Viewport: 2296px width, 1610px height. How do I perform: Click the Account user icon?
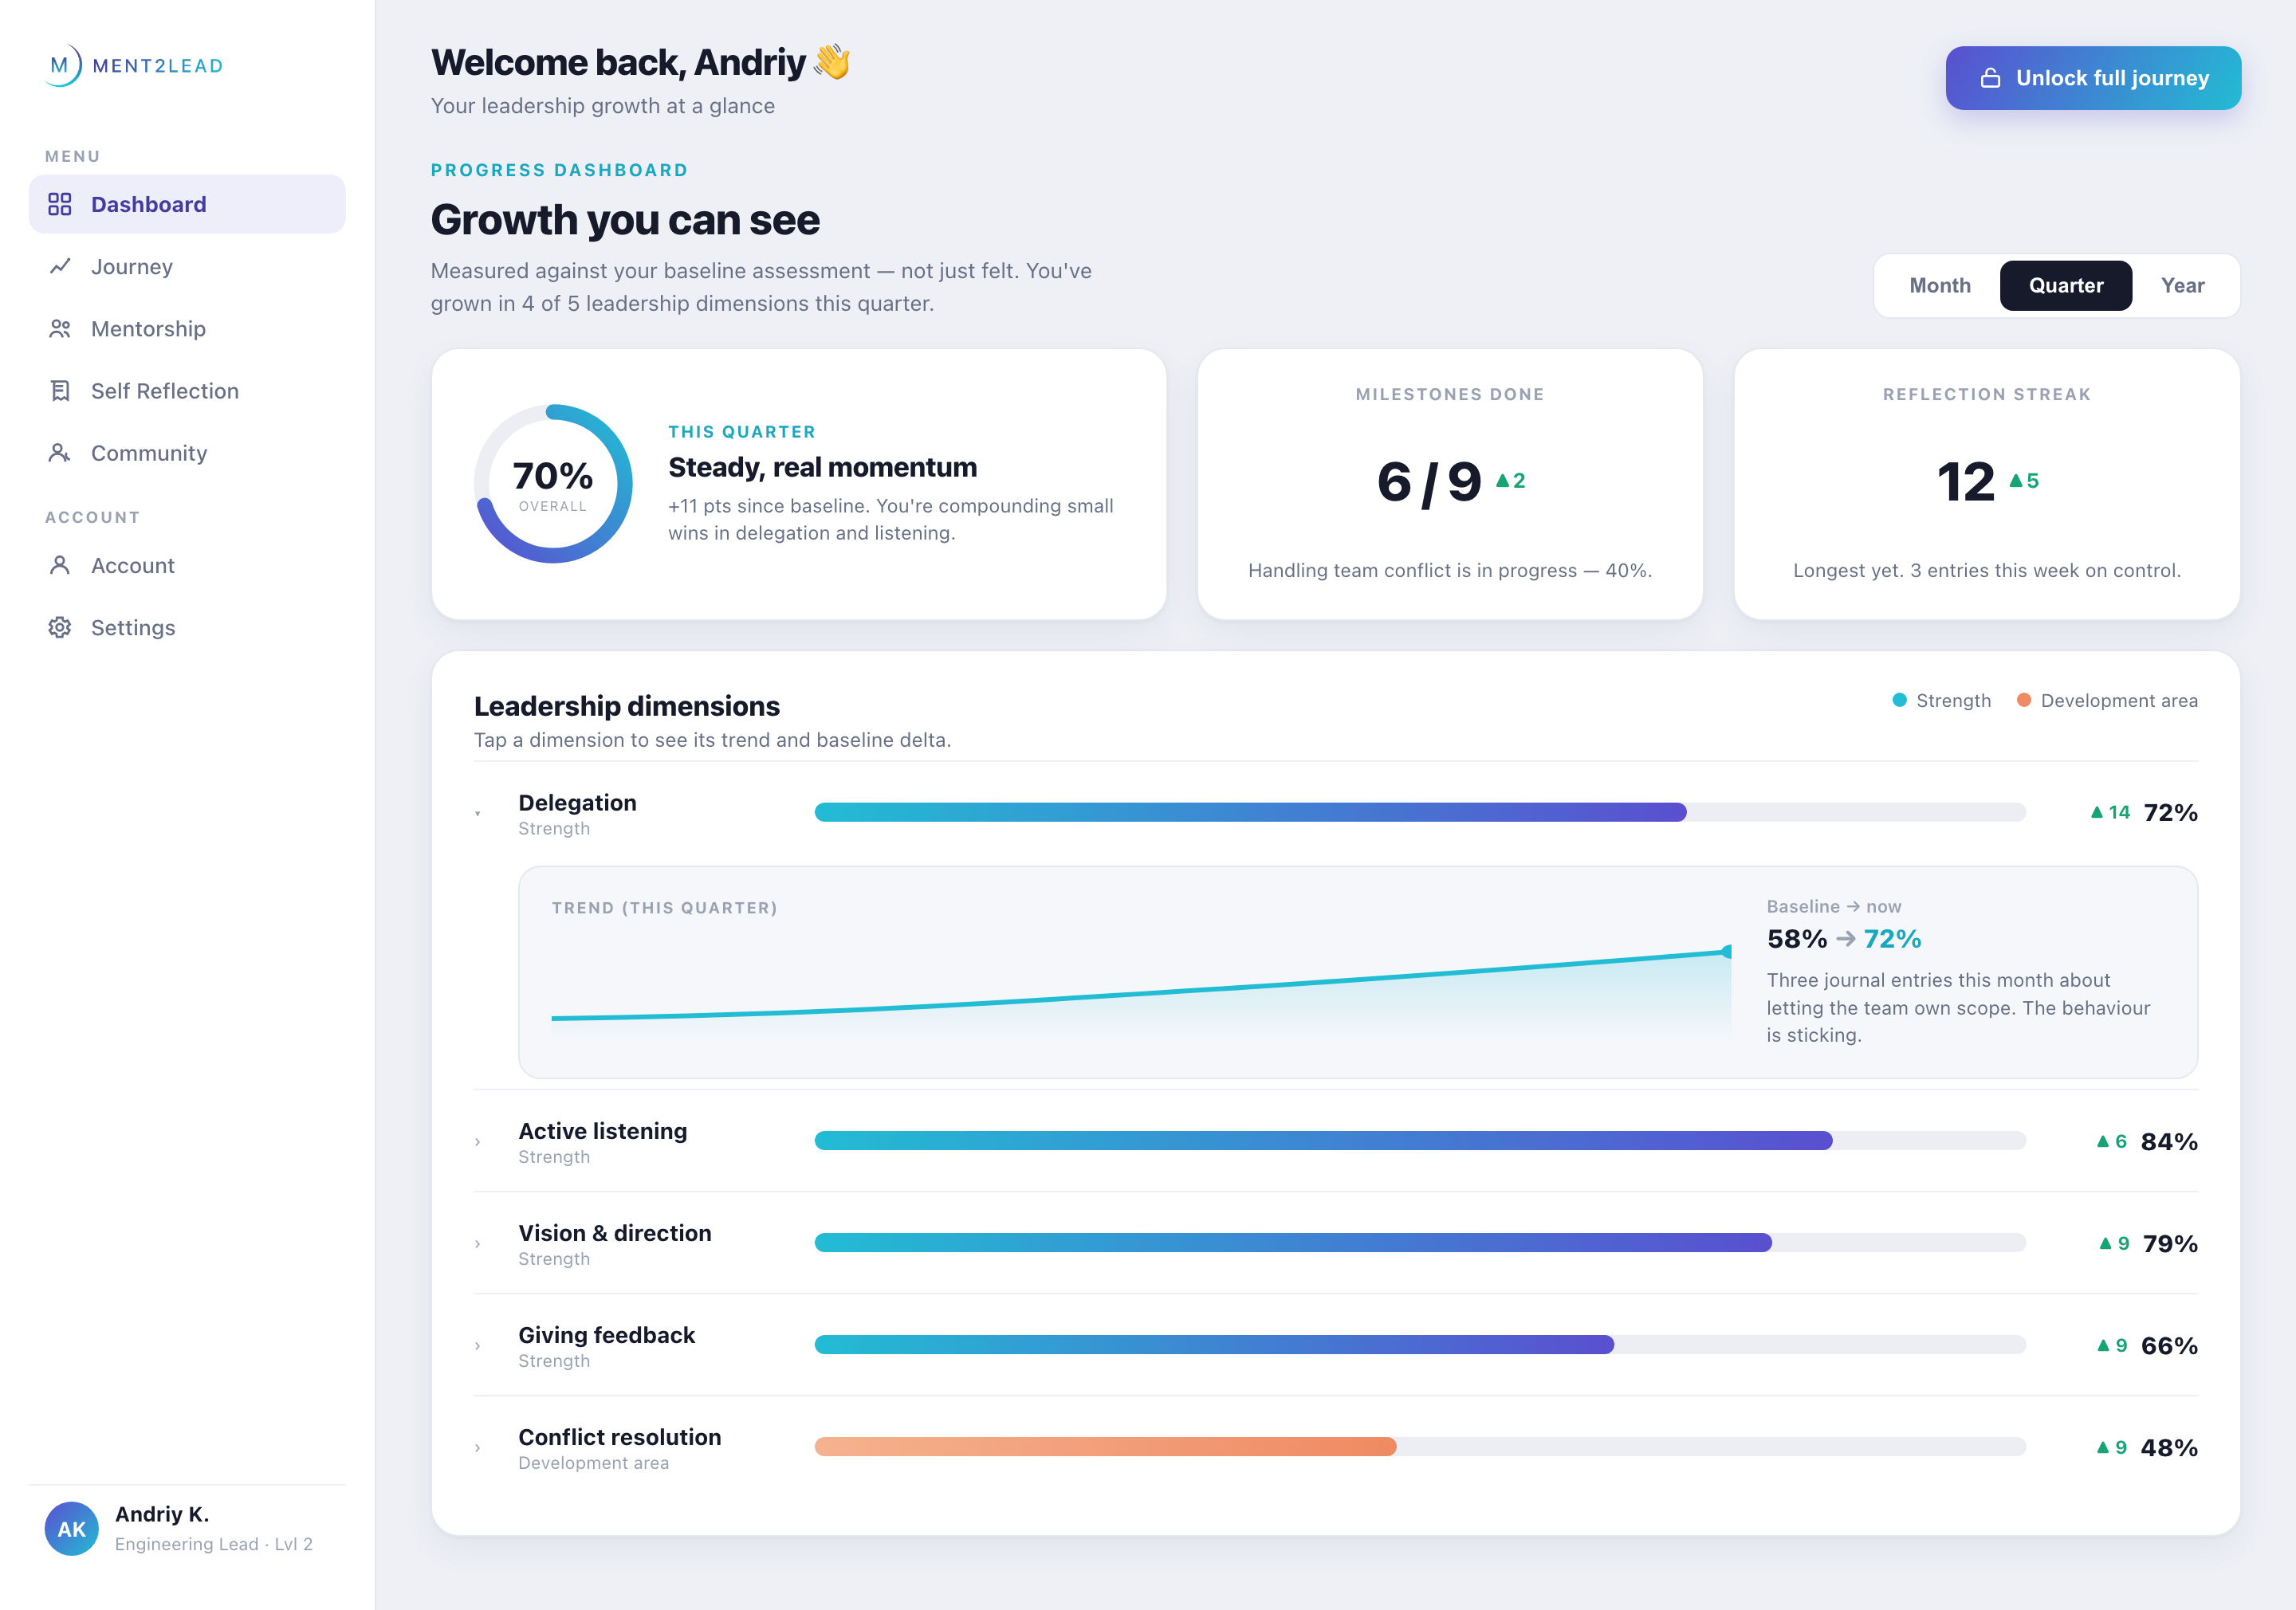pos(60,565)
